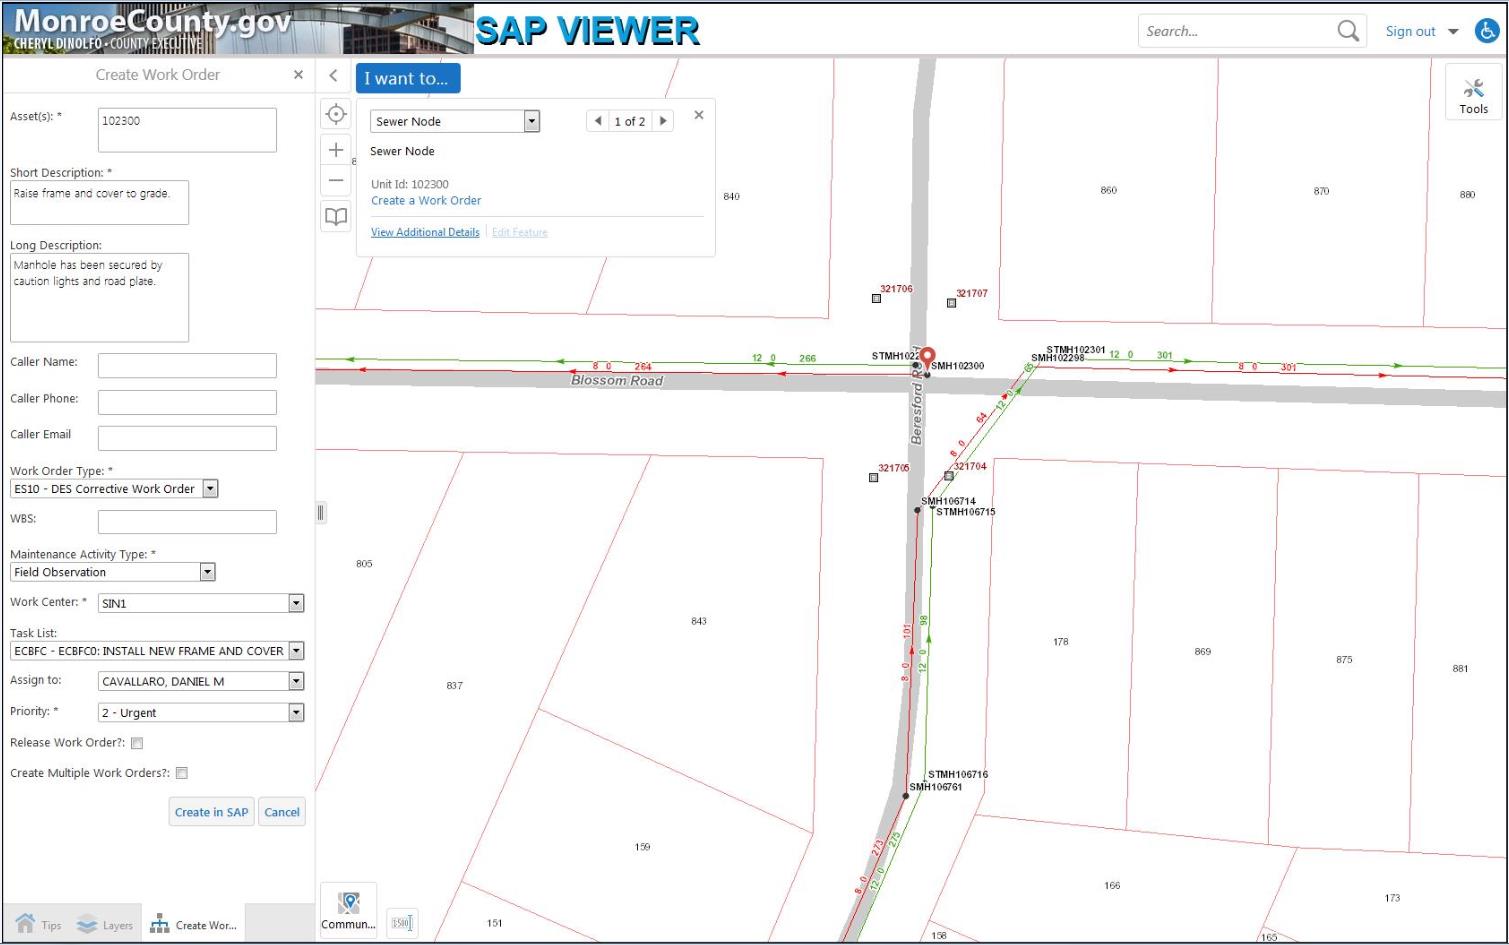Go to next feature result

(x=663, y=121)
